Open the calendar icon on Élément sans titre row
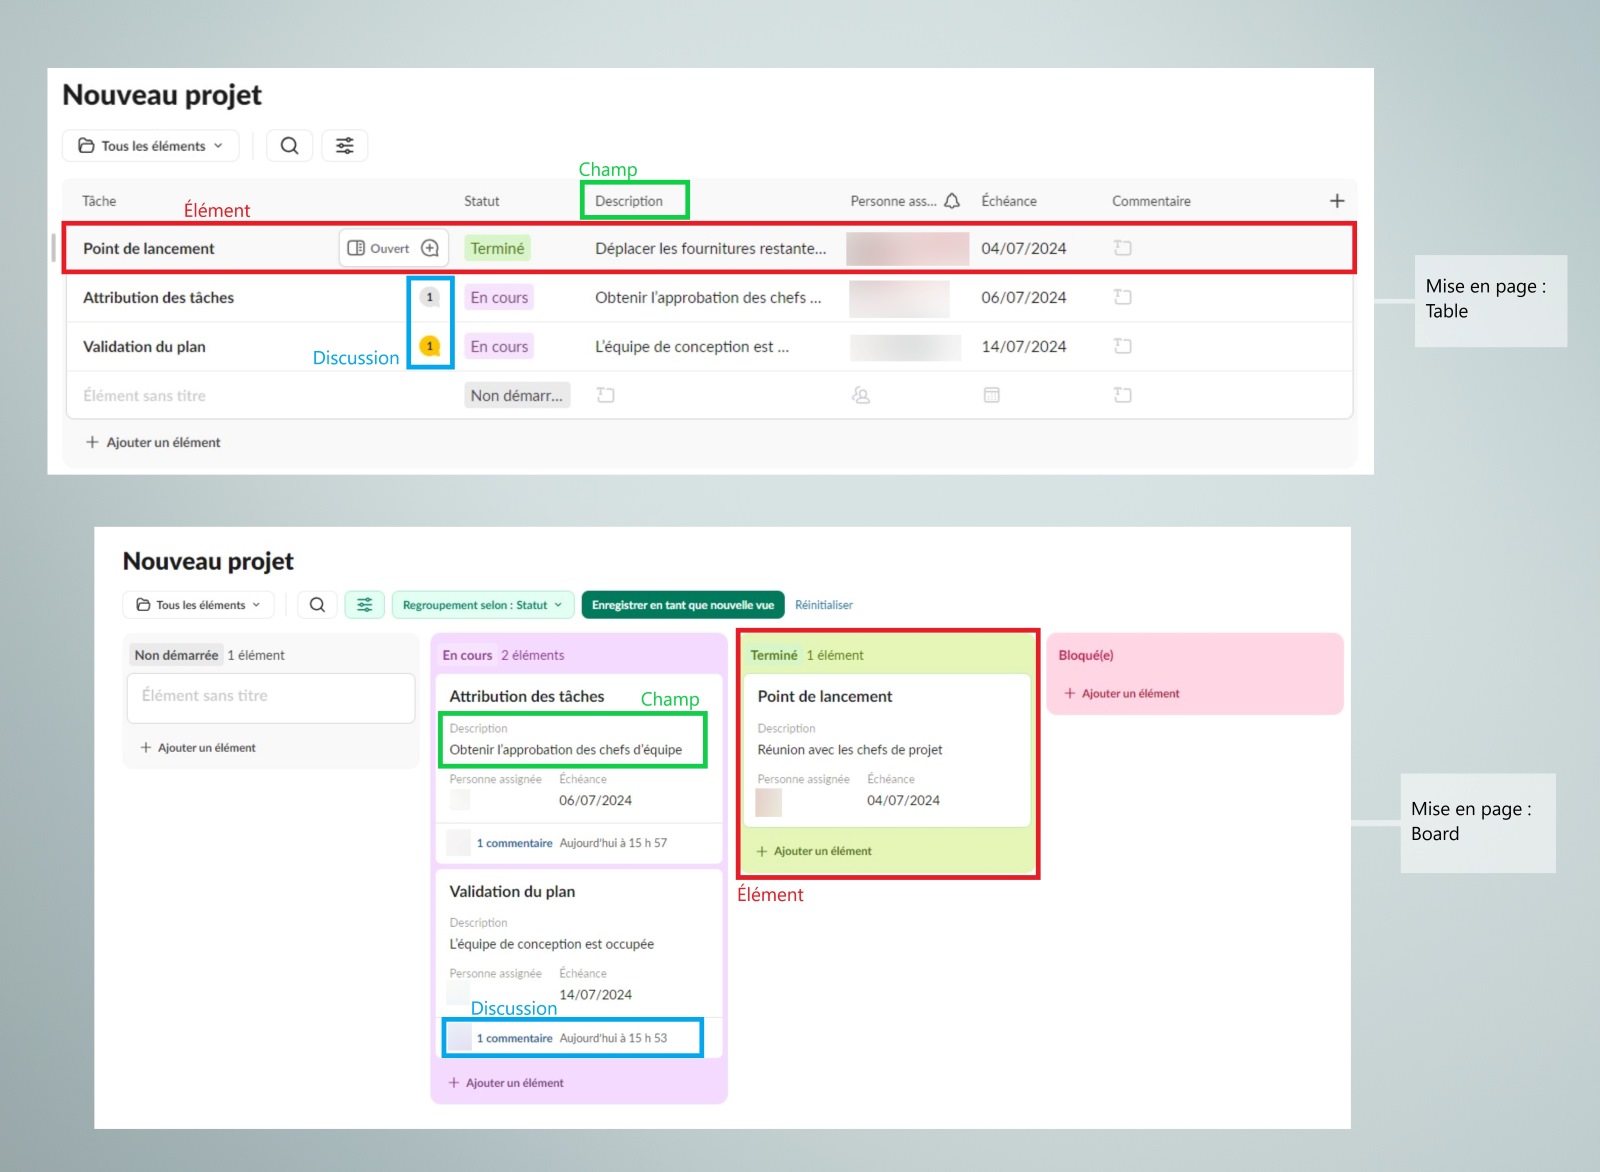 point(991,395)
